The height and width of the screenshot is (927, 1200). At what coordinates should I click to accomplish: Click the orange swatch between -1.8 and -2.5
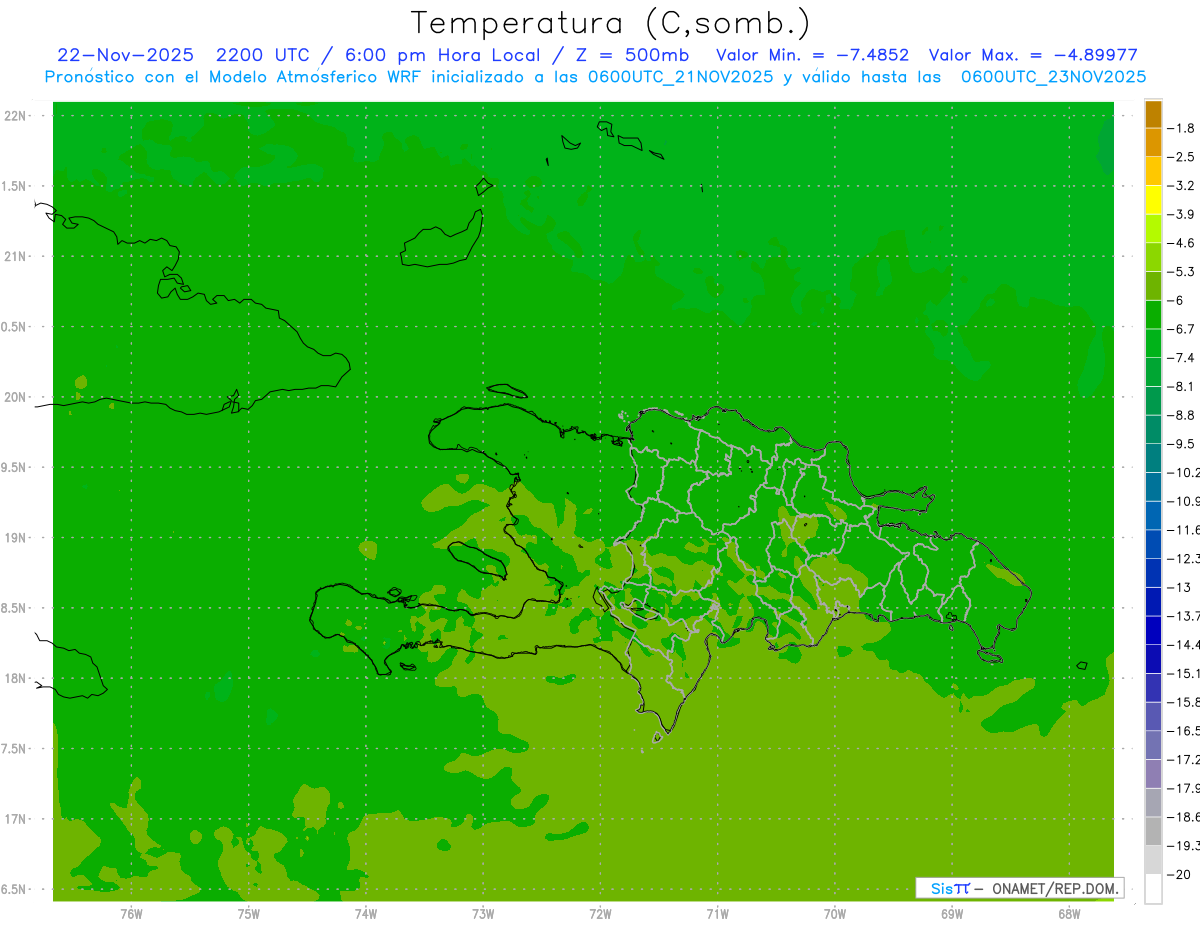1153,143
